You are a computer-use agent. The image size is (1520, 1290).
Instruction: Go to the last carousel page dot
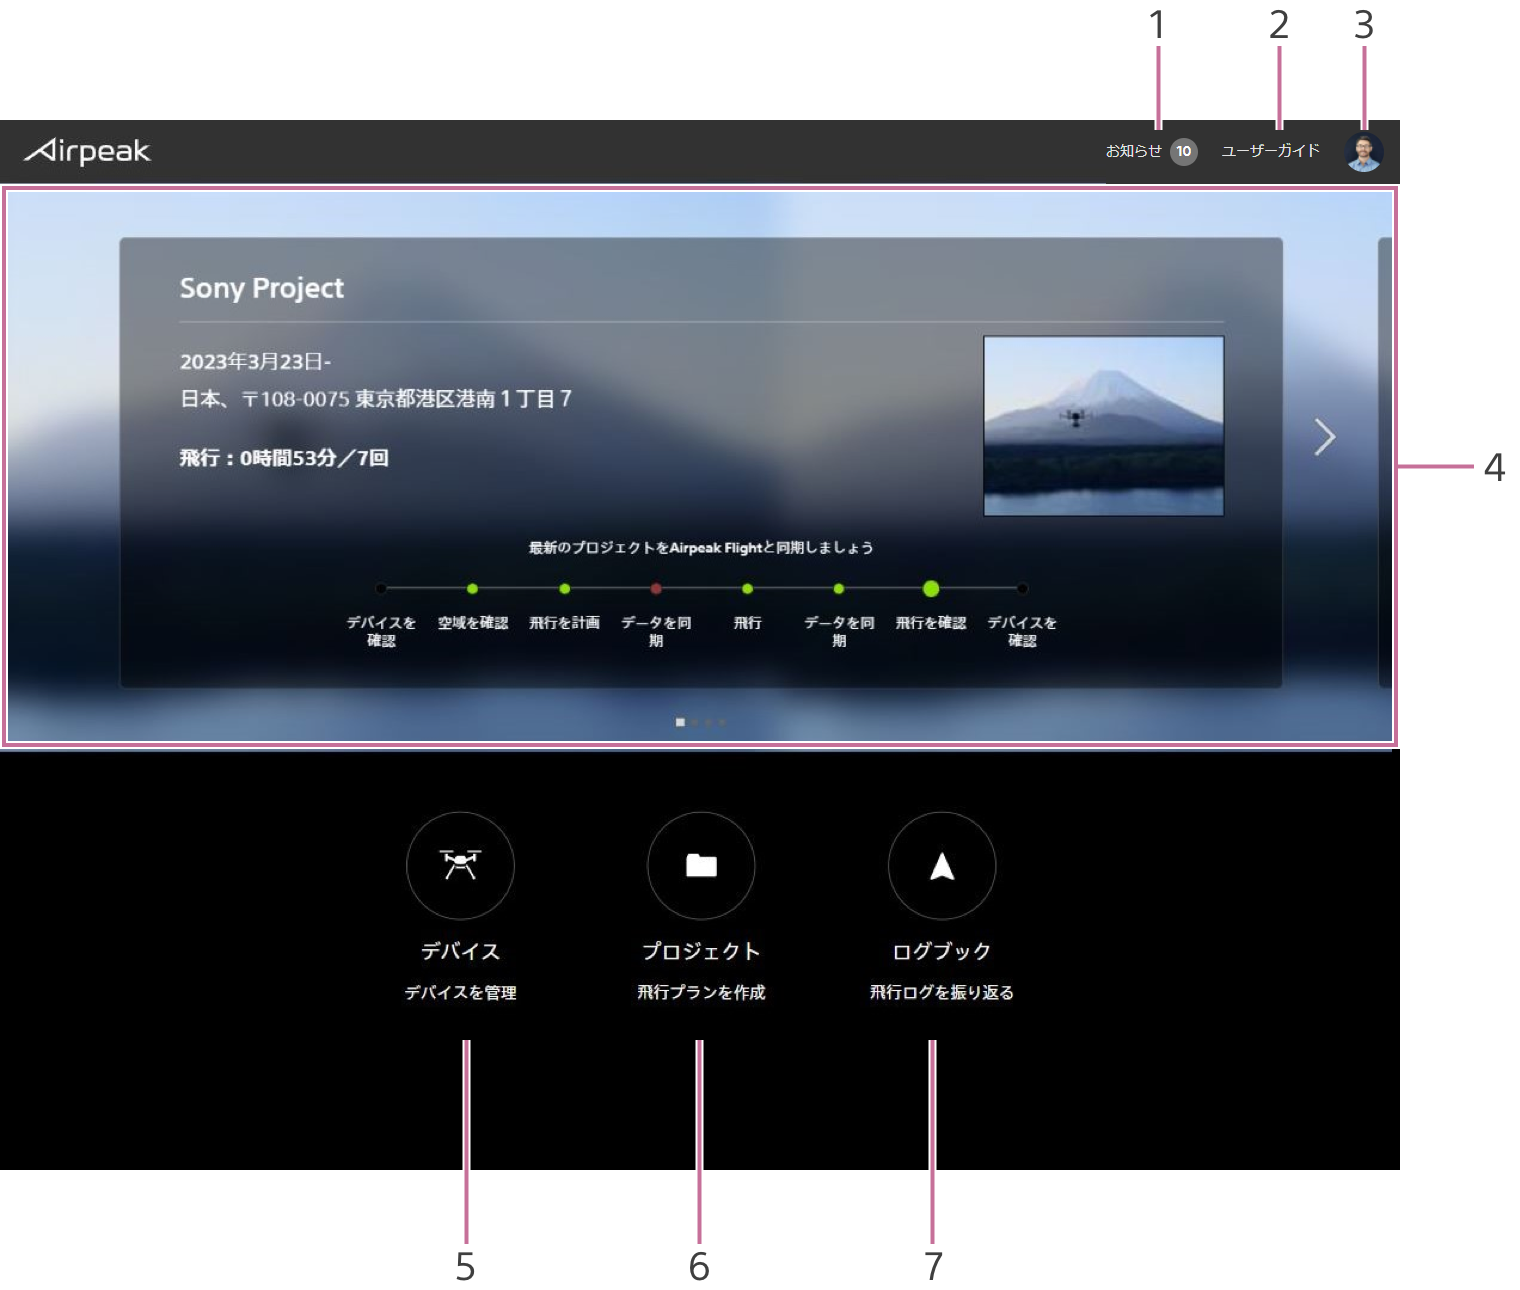[x=722, y=722]
